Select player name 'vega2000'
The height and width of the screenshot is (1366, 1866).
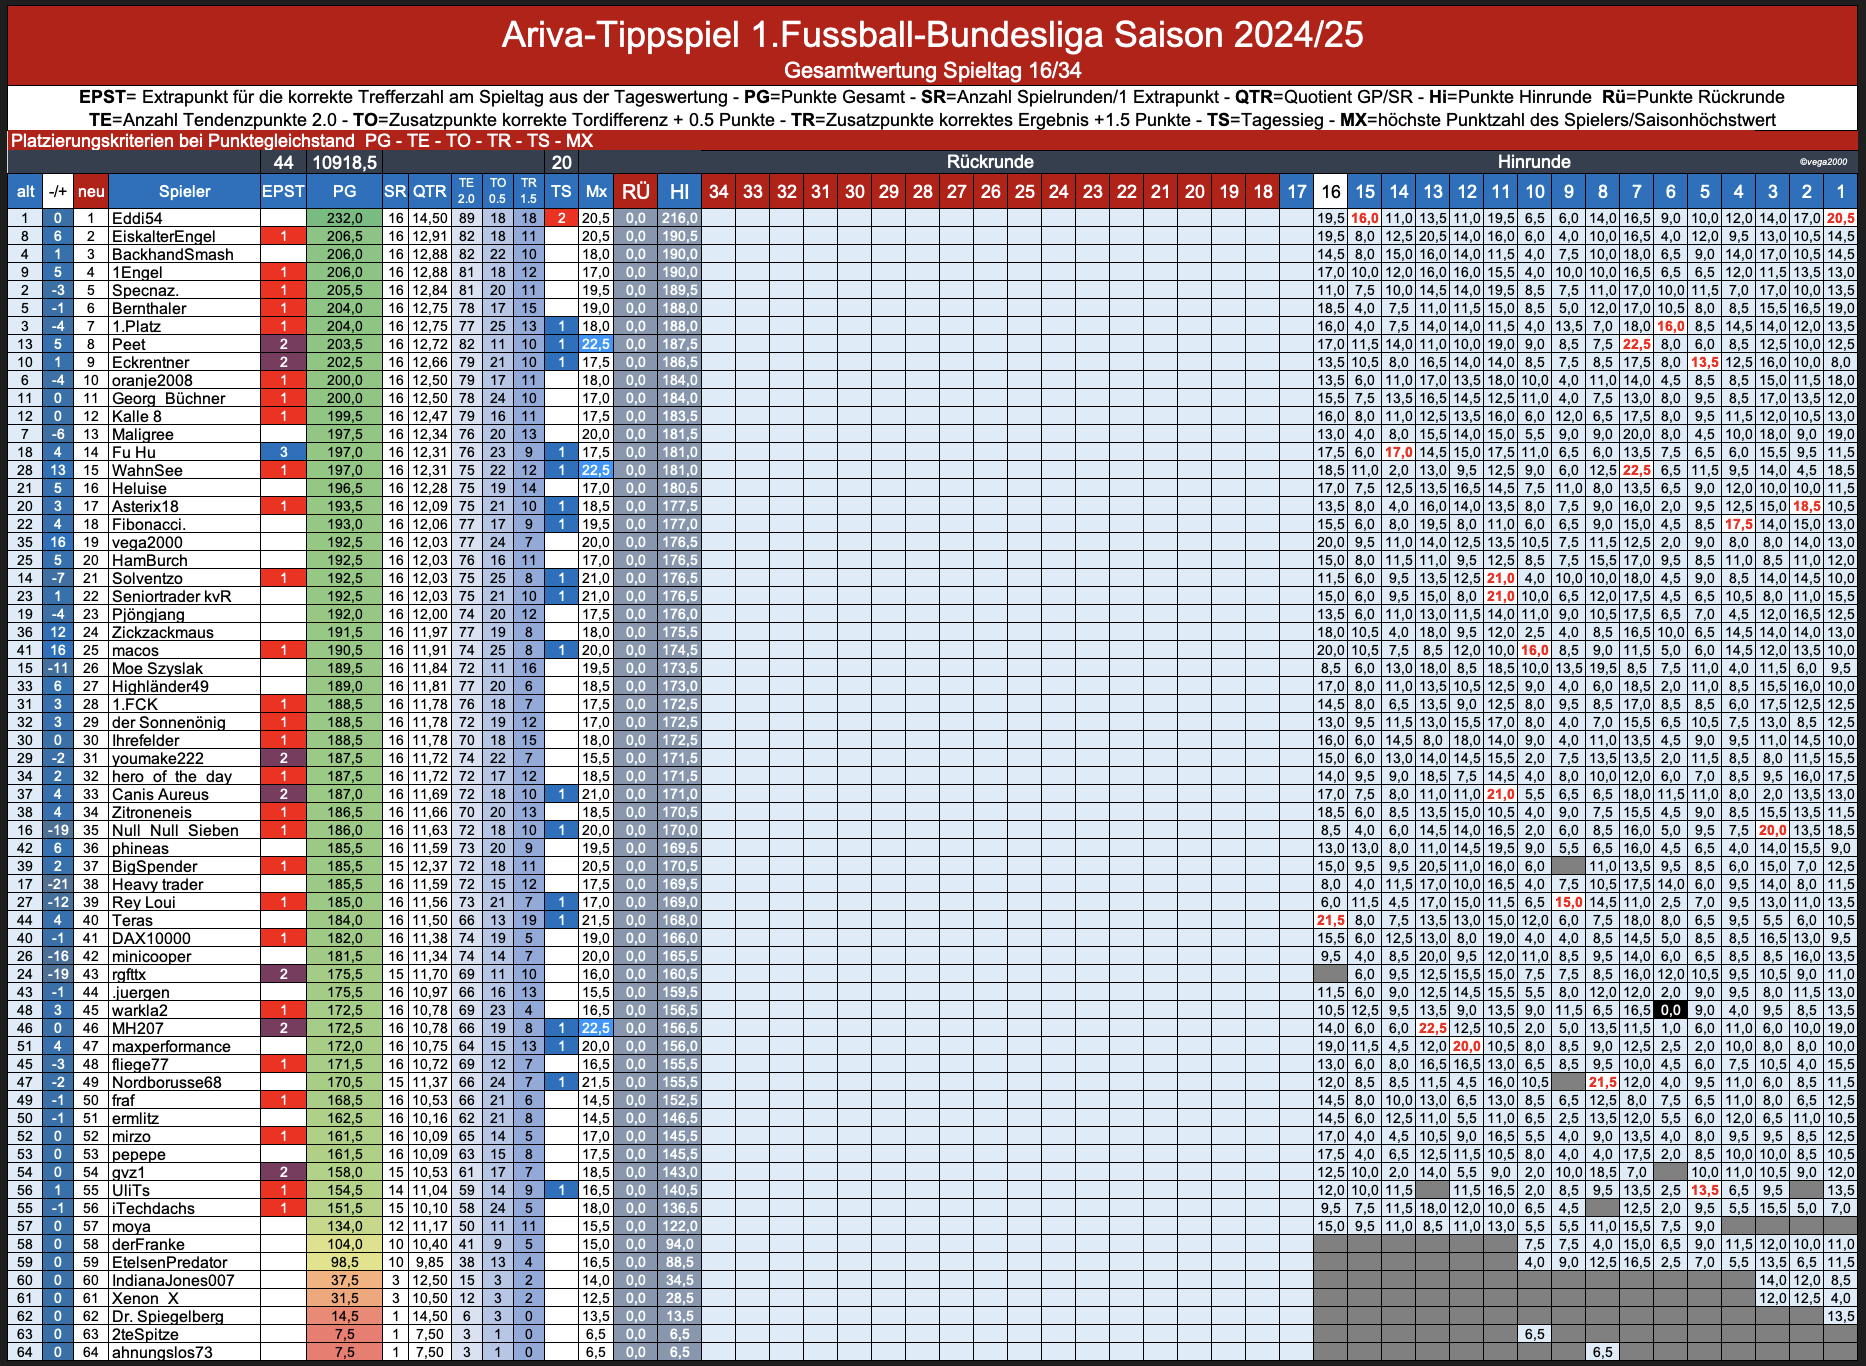click(147, 542)
